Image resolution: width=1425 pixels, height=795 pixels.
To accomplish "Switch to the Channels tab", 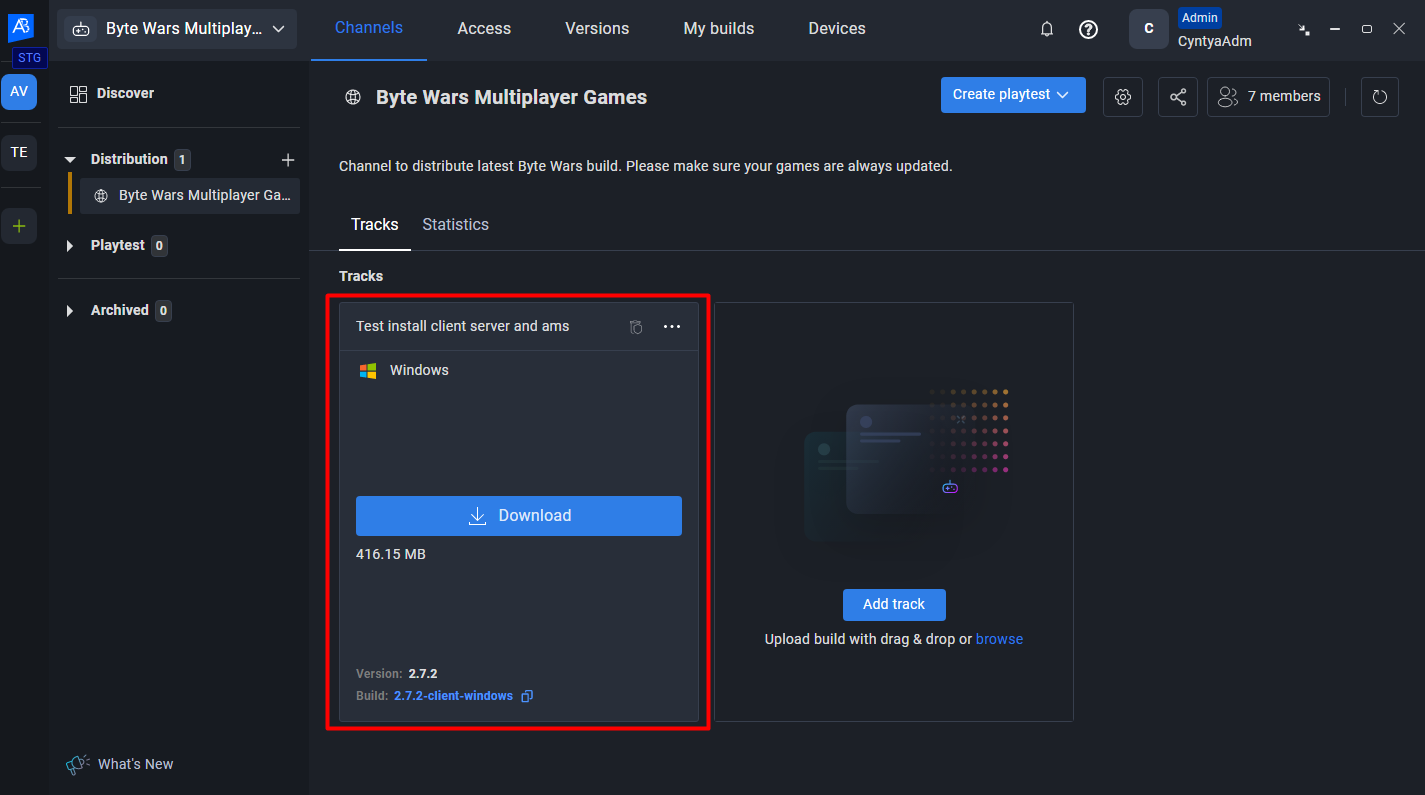I will [x=369, y=28].
